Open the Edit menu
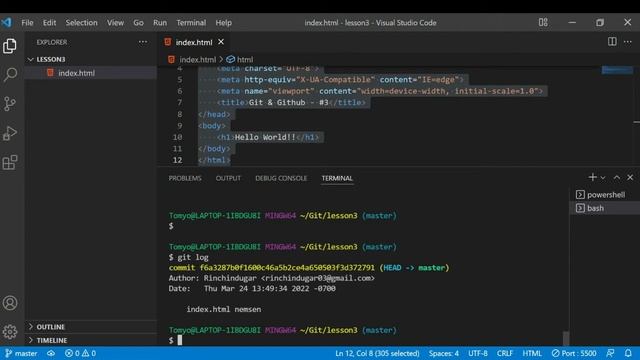 [x=49, y=22]
